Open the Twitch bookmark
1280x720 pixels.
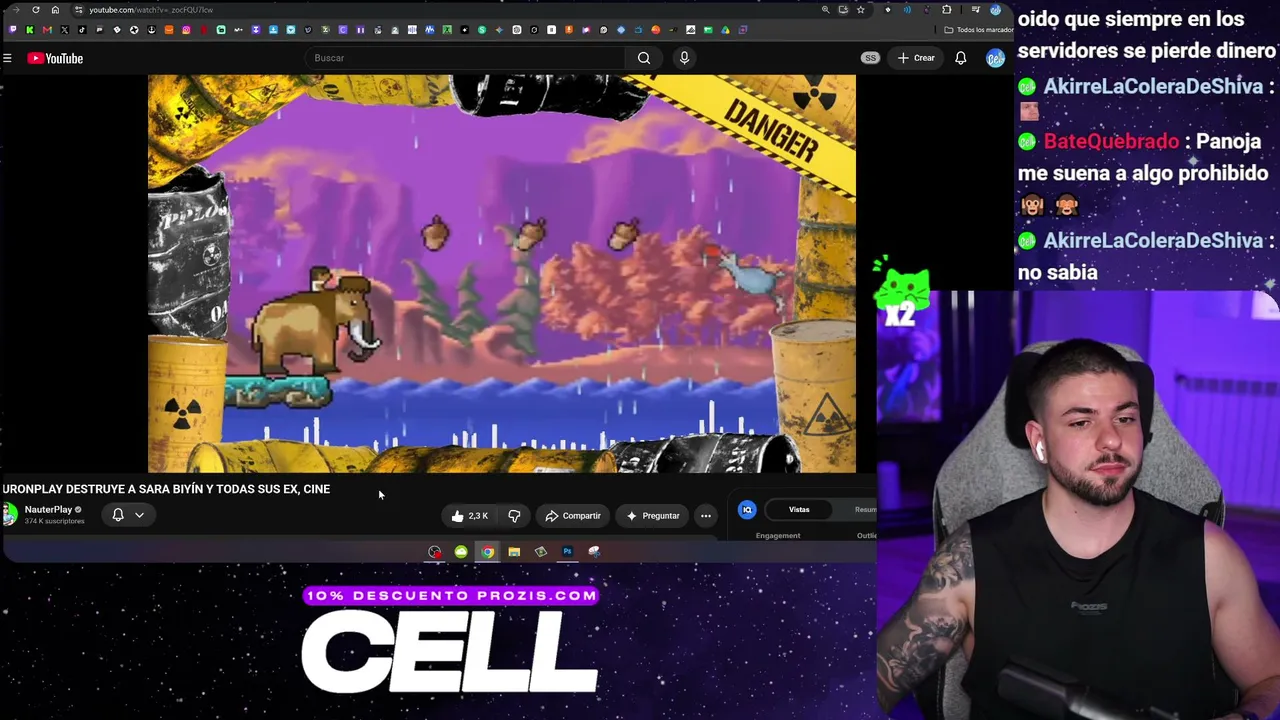point(12,30)
